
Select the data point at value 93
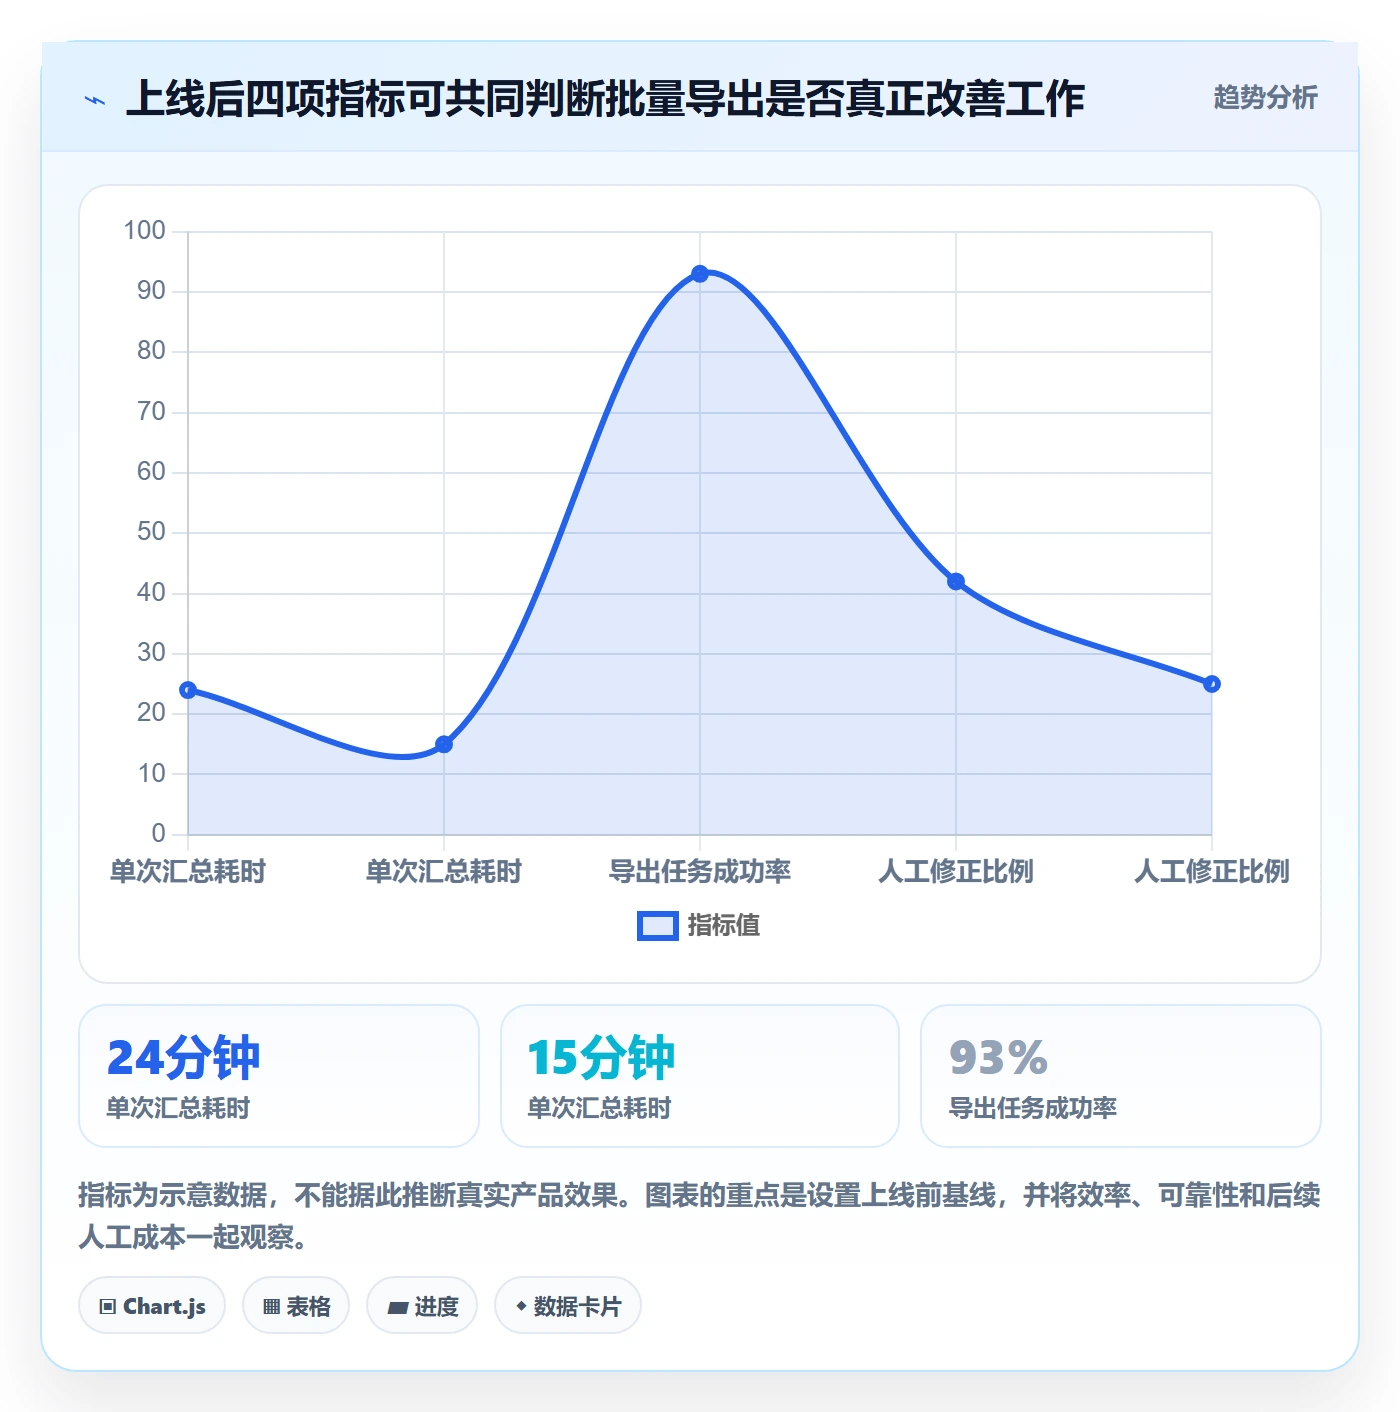coord(700,274)
